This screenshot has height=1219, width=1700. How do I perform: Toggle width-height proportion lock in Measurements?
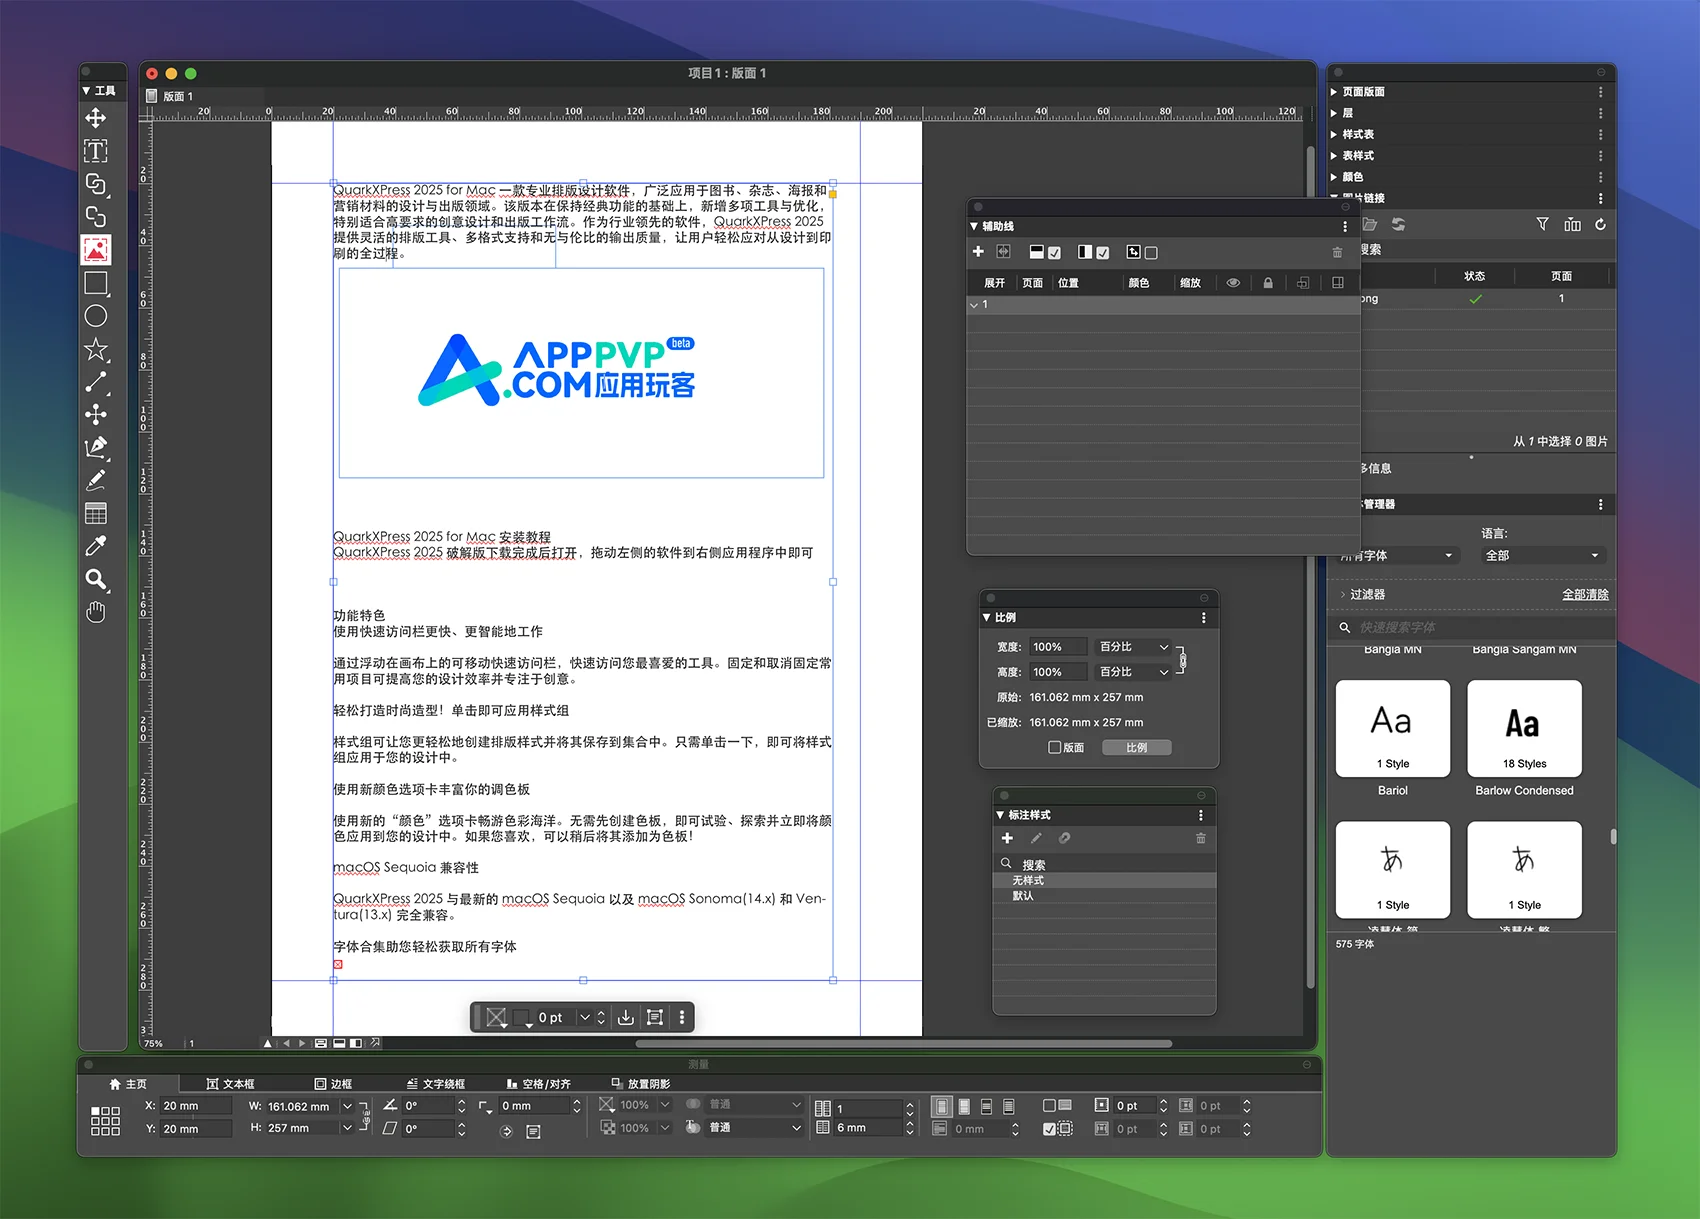[363, 1117]
